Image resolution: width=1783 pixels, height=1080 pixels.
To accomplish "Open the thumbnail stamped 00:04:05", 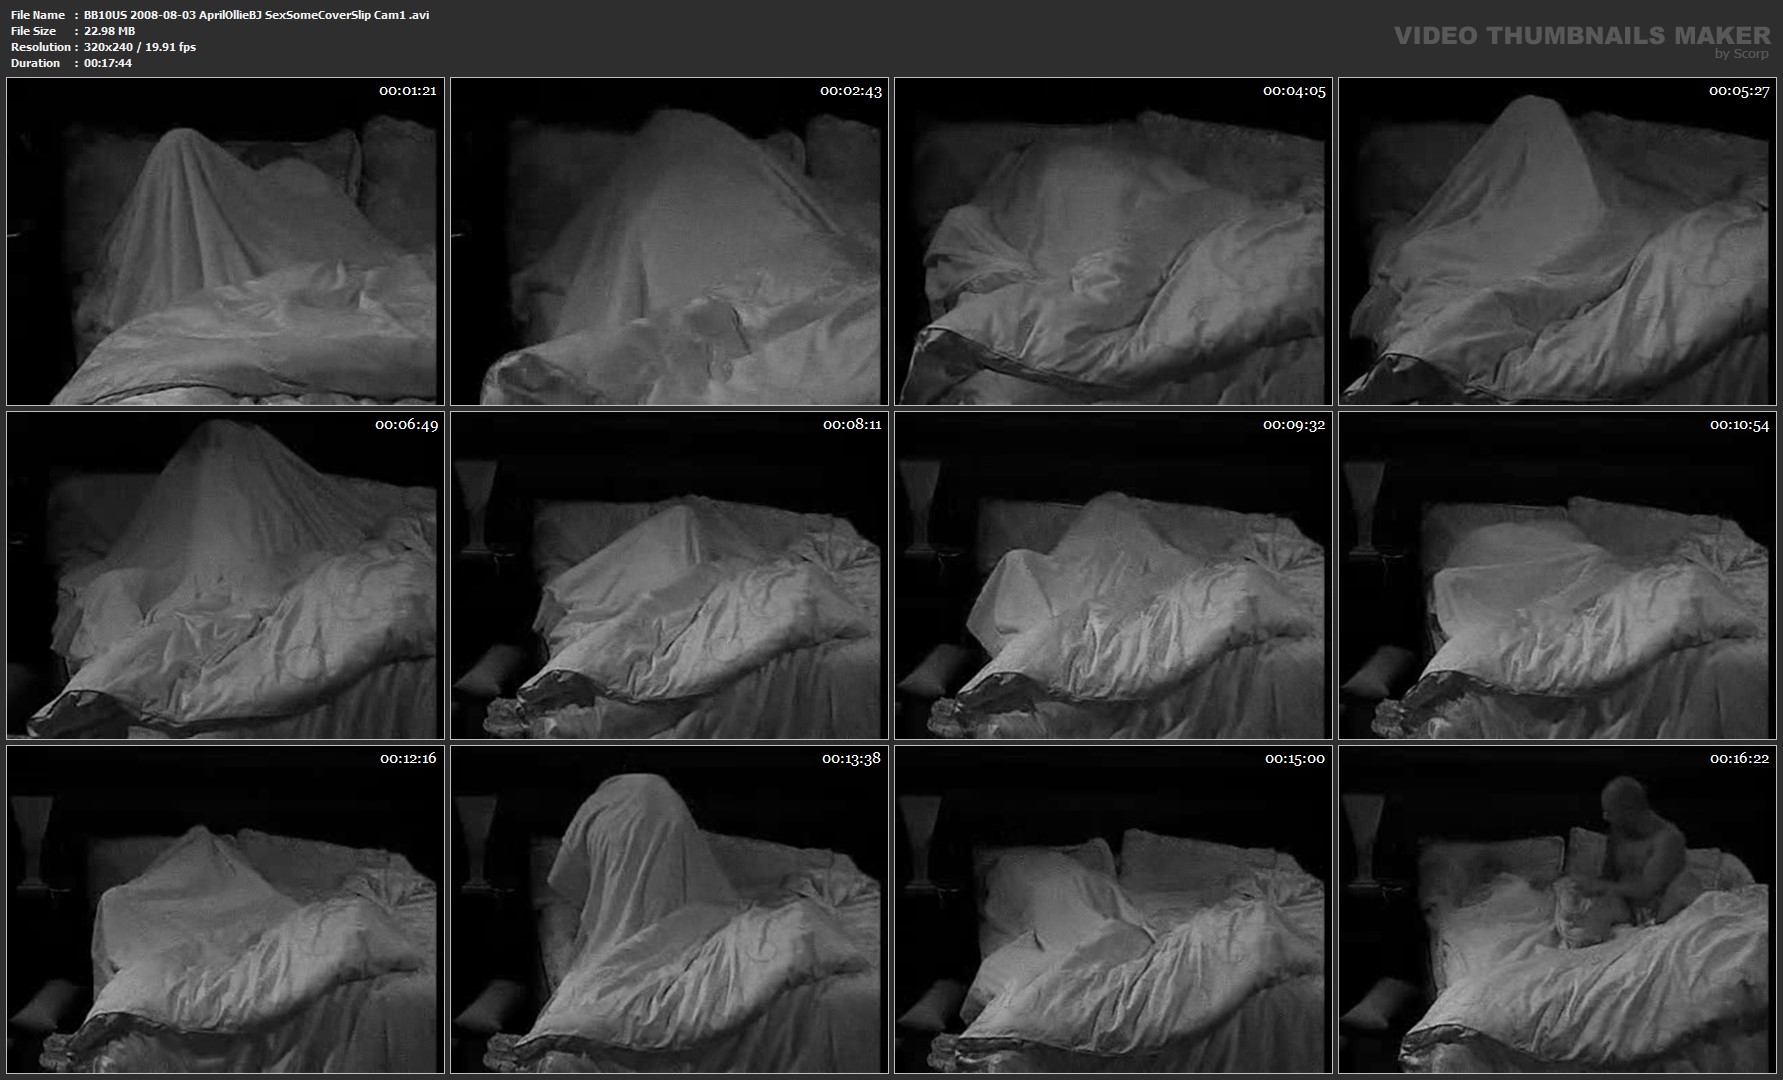I will click(1113, 241).
